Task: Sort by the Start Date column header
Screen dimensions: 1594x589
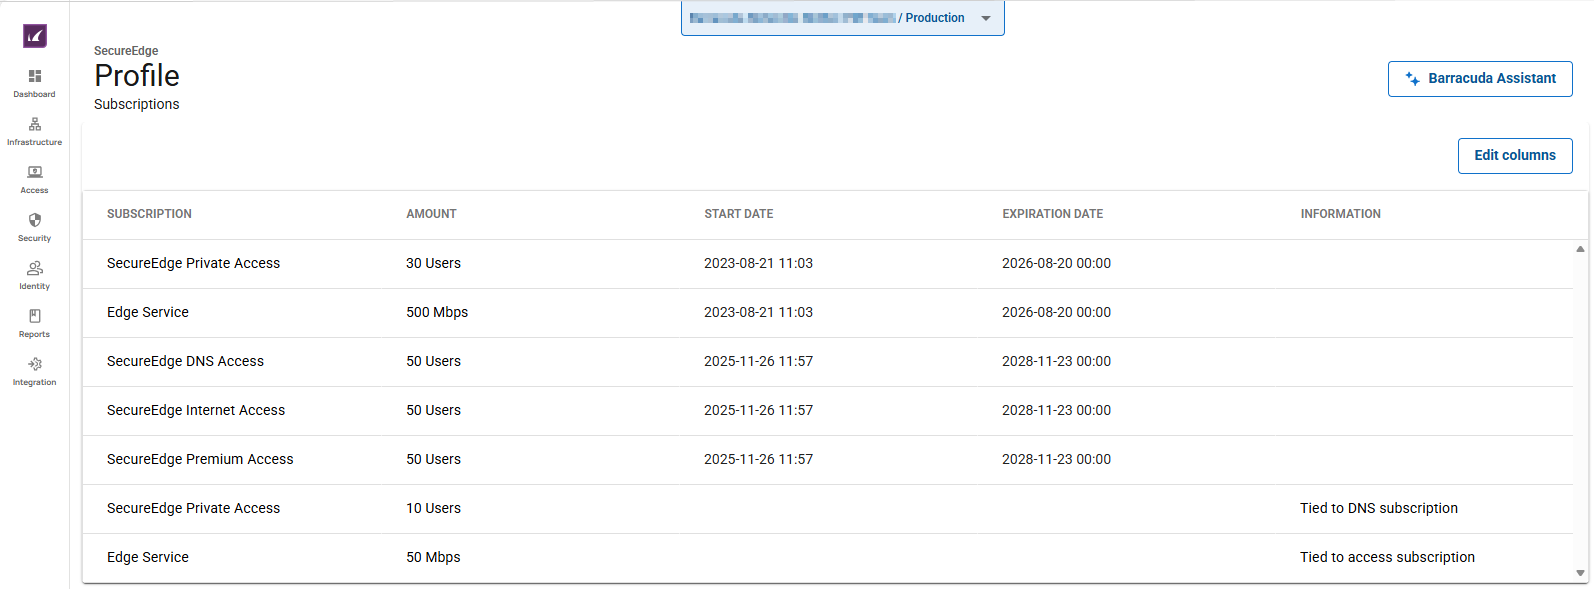Action: [x=738, y=214]
